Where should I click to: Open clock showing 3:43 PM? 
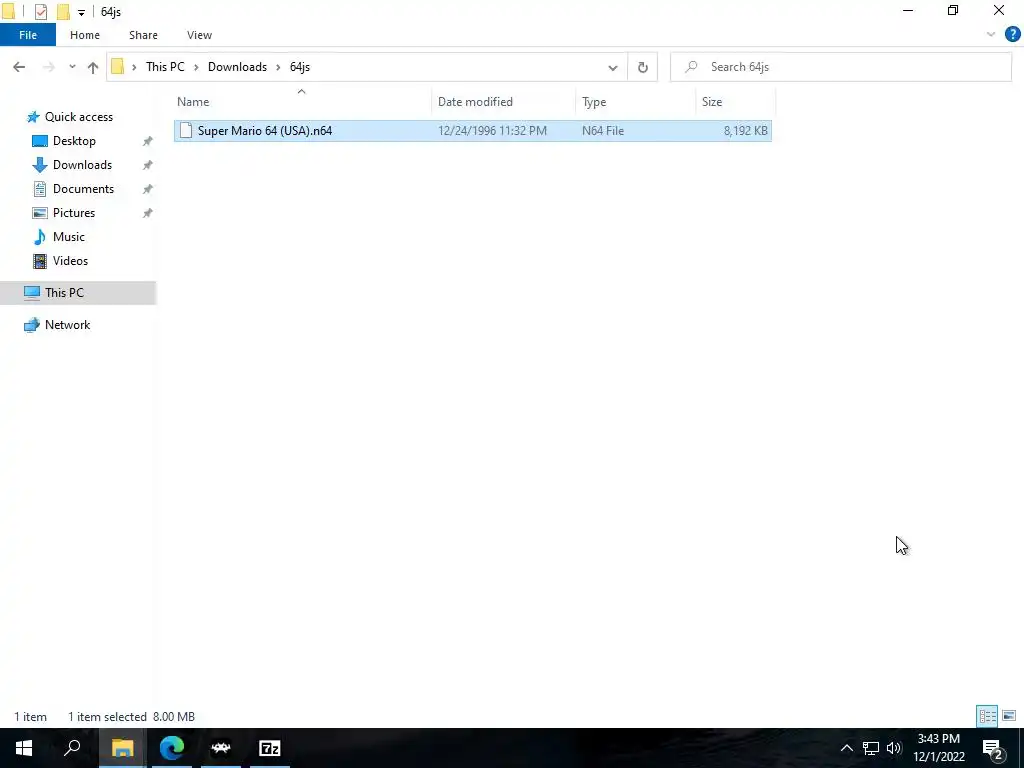pyautogui.click(x=938, y=748)
